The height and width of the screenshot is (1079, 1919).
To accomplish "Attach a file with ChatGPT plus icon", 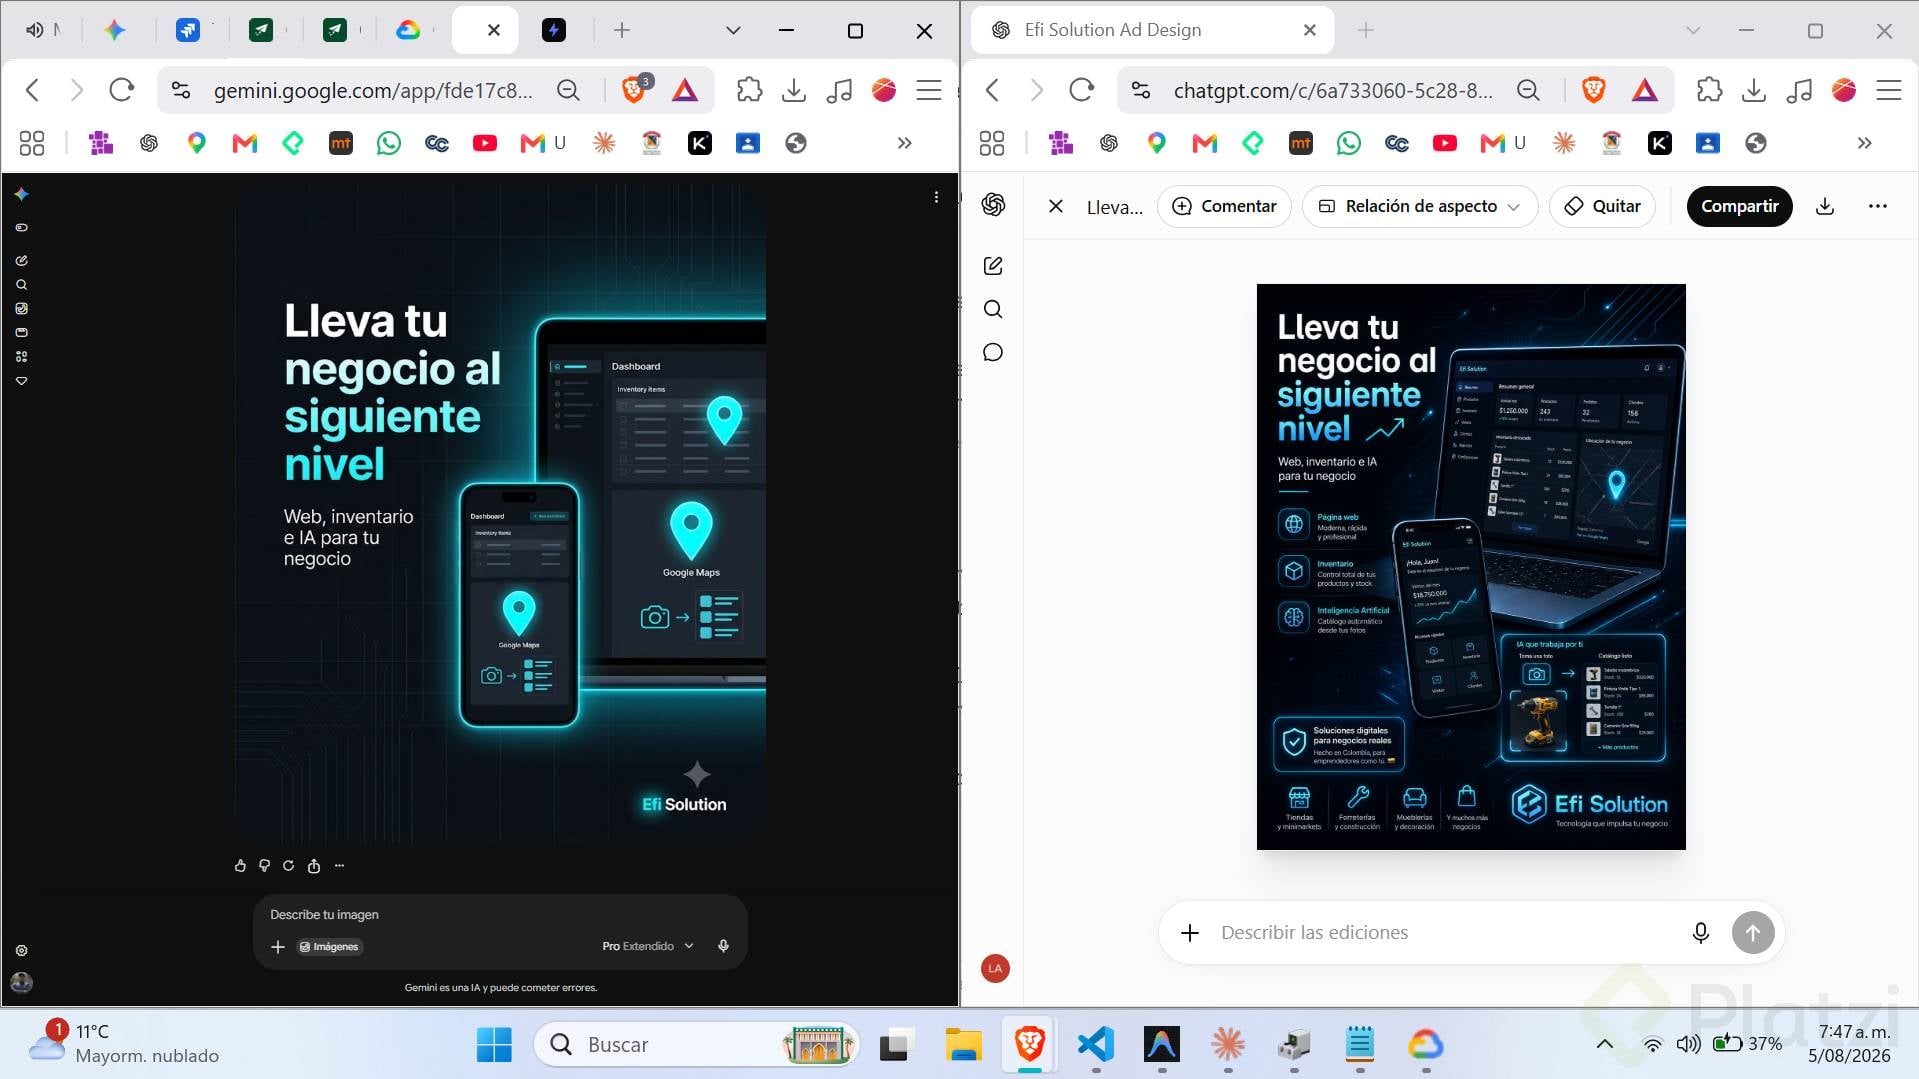I will [x=1190, y=933].
